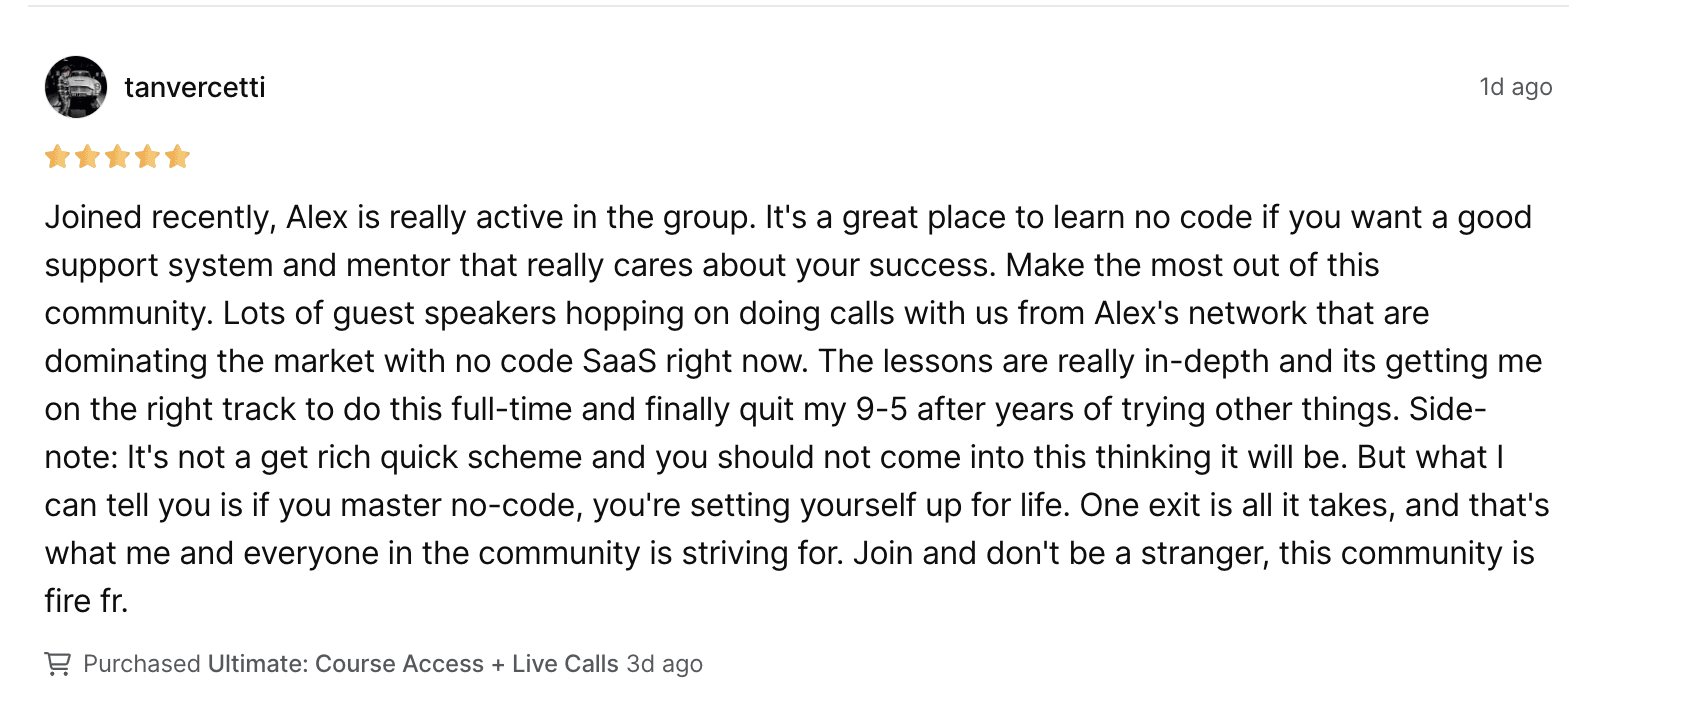Screen dimensions: 1685x718
Task: Click the first rating star
Action: [x=57, y=157]
